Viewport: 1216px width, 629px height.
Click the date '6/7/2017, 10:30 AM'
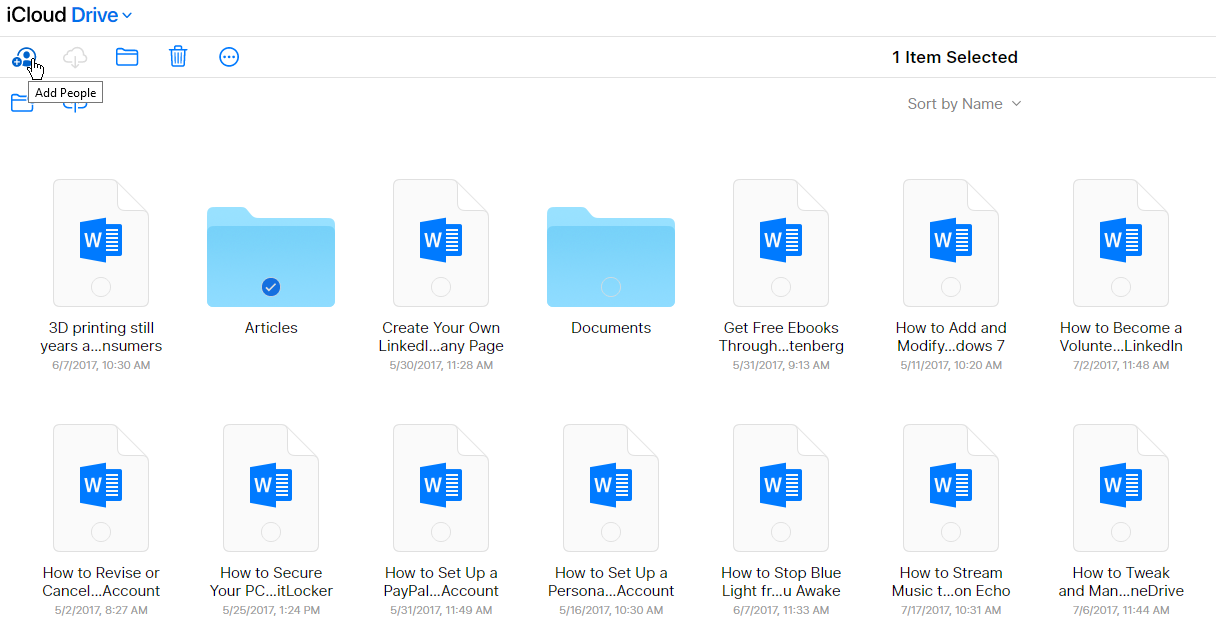tap(101, 365)
